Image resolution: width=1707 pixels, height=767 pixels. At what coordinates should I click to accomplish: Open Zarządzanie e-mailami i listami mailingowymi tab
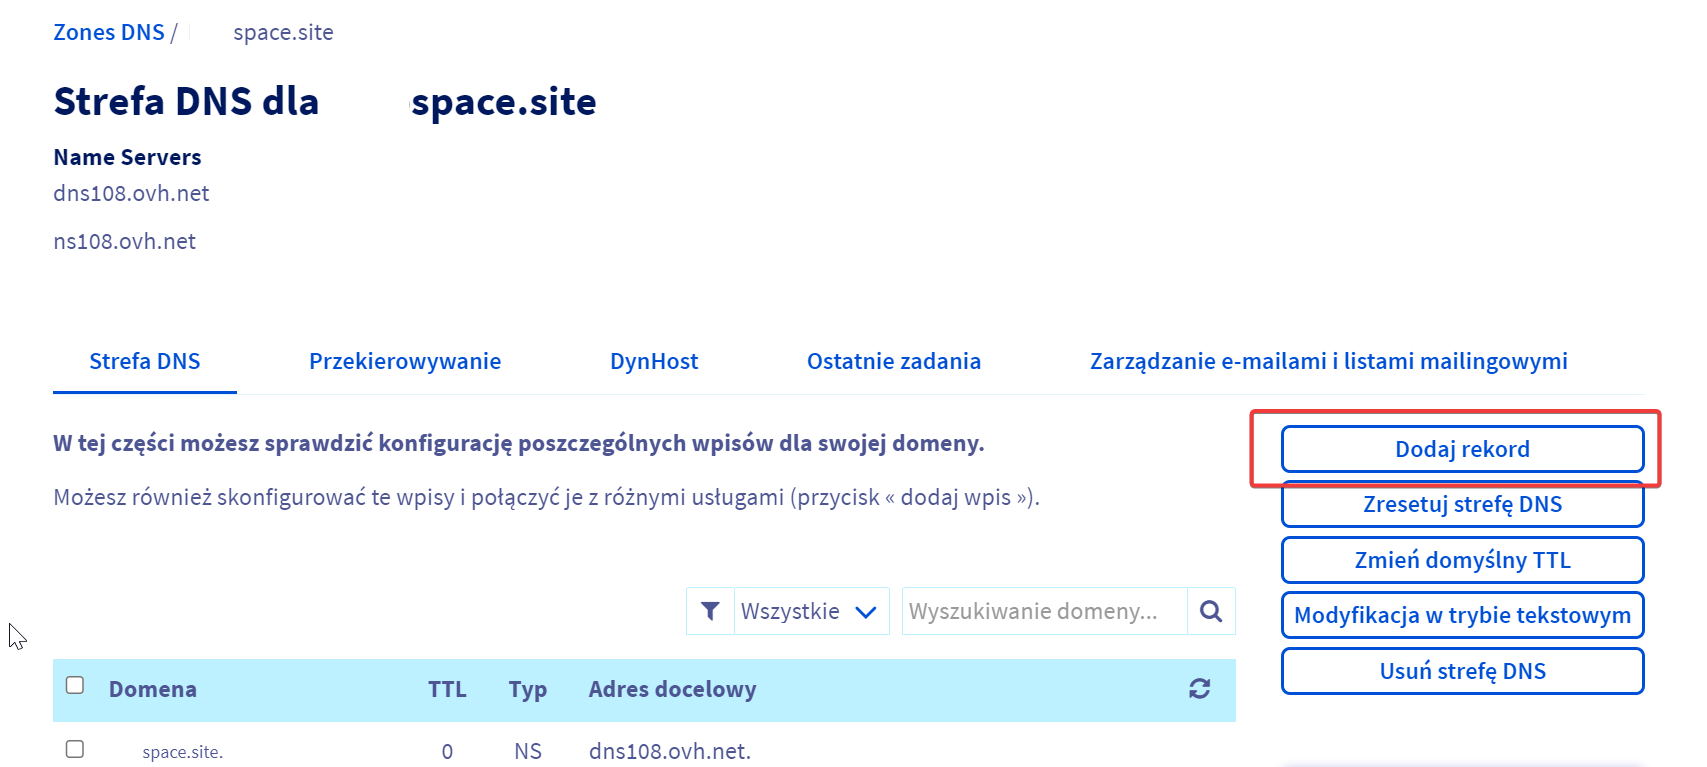(1328, 361)
